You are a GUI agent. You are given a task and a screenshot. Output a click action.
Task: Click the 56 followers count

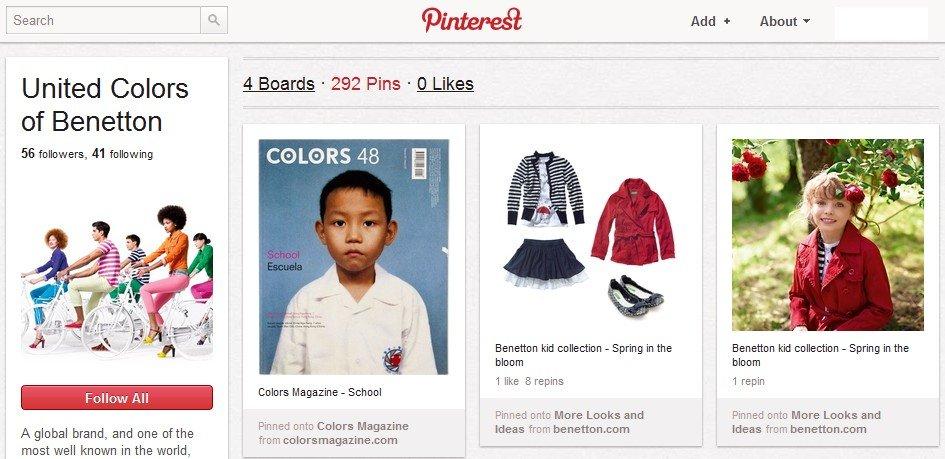tap(52, 154)
